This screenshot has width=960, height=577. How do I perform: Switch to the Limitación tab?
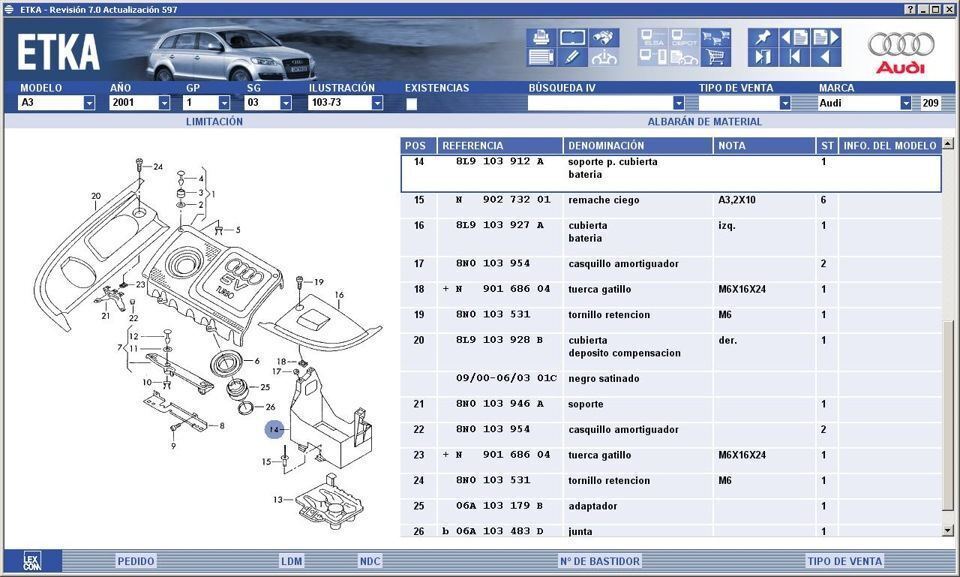pyautogui.click(x=214, y=122)
